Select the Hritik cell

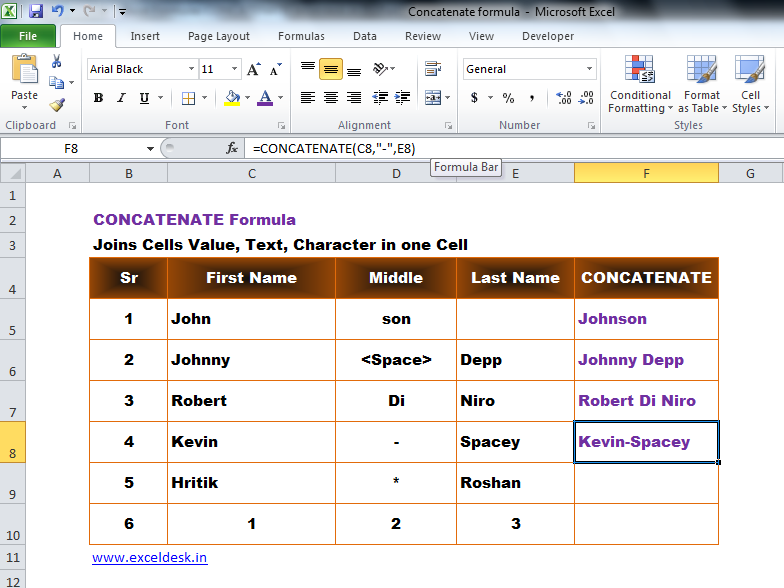coord(252,483)
